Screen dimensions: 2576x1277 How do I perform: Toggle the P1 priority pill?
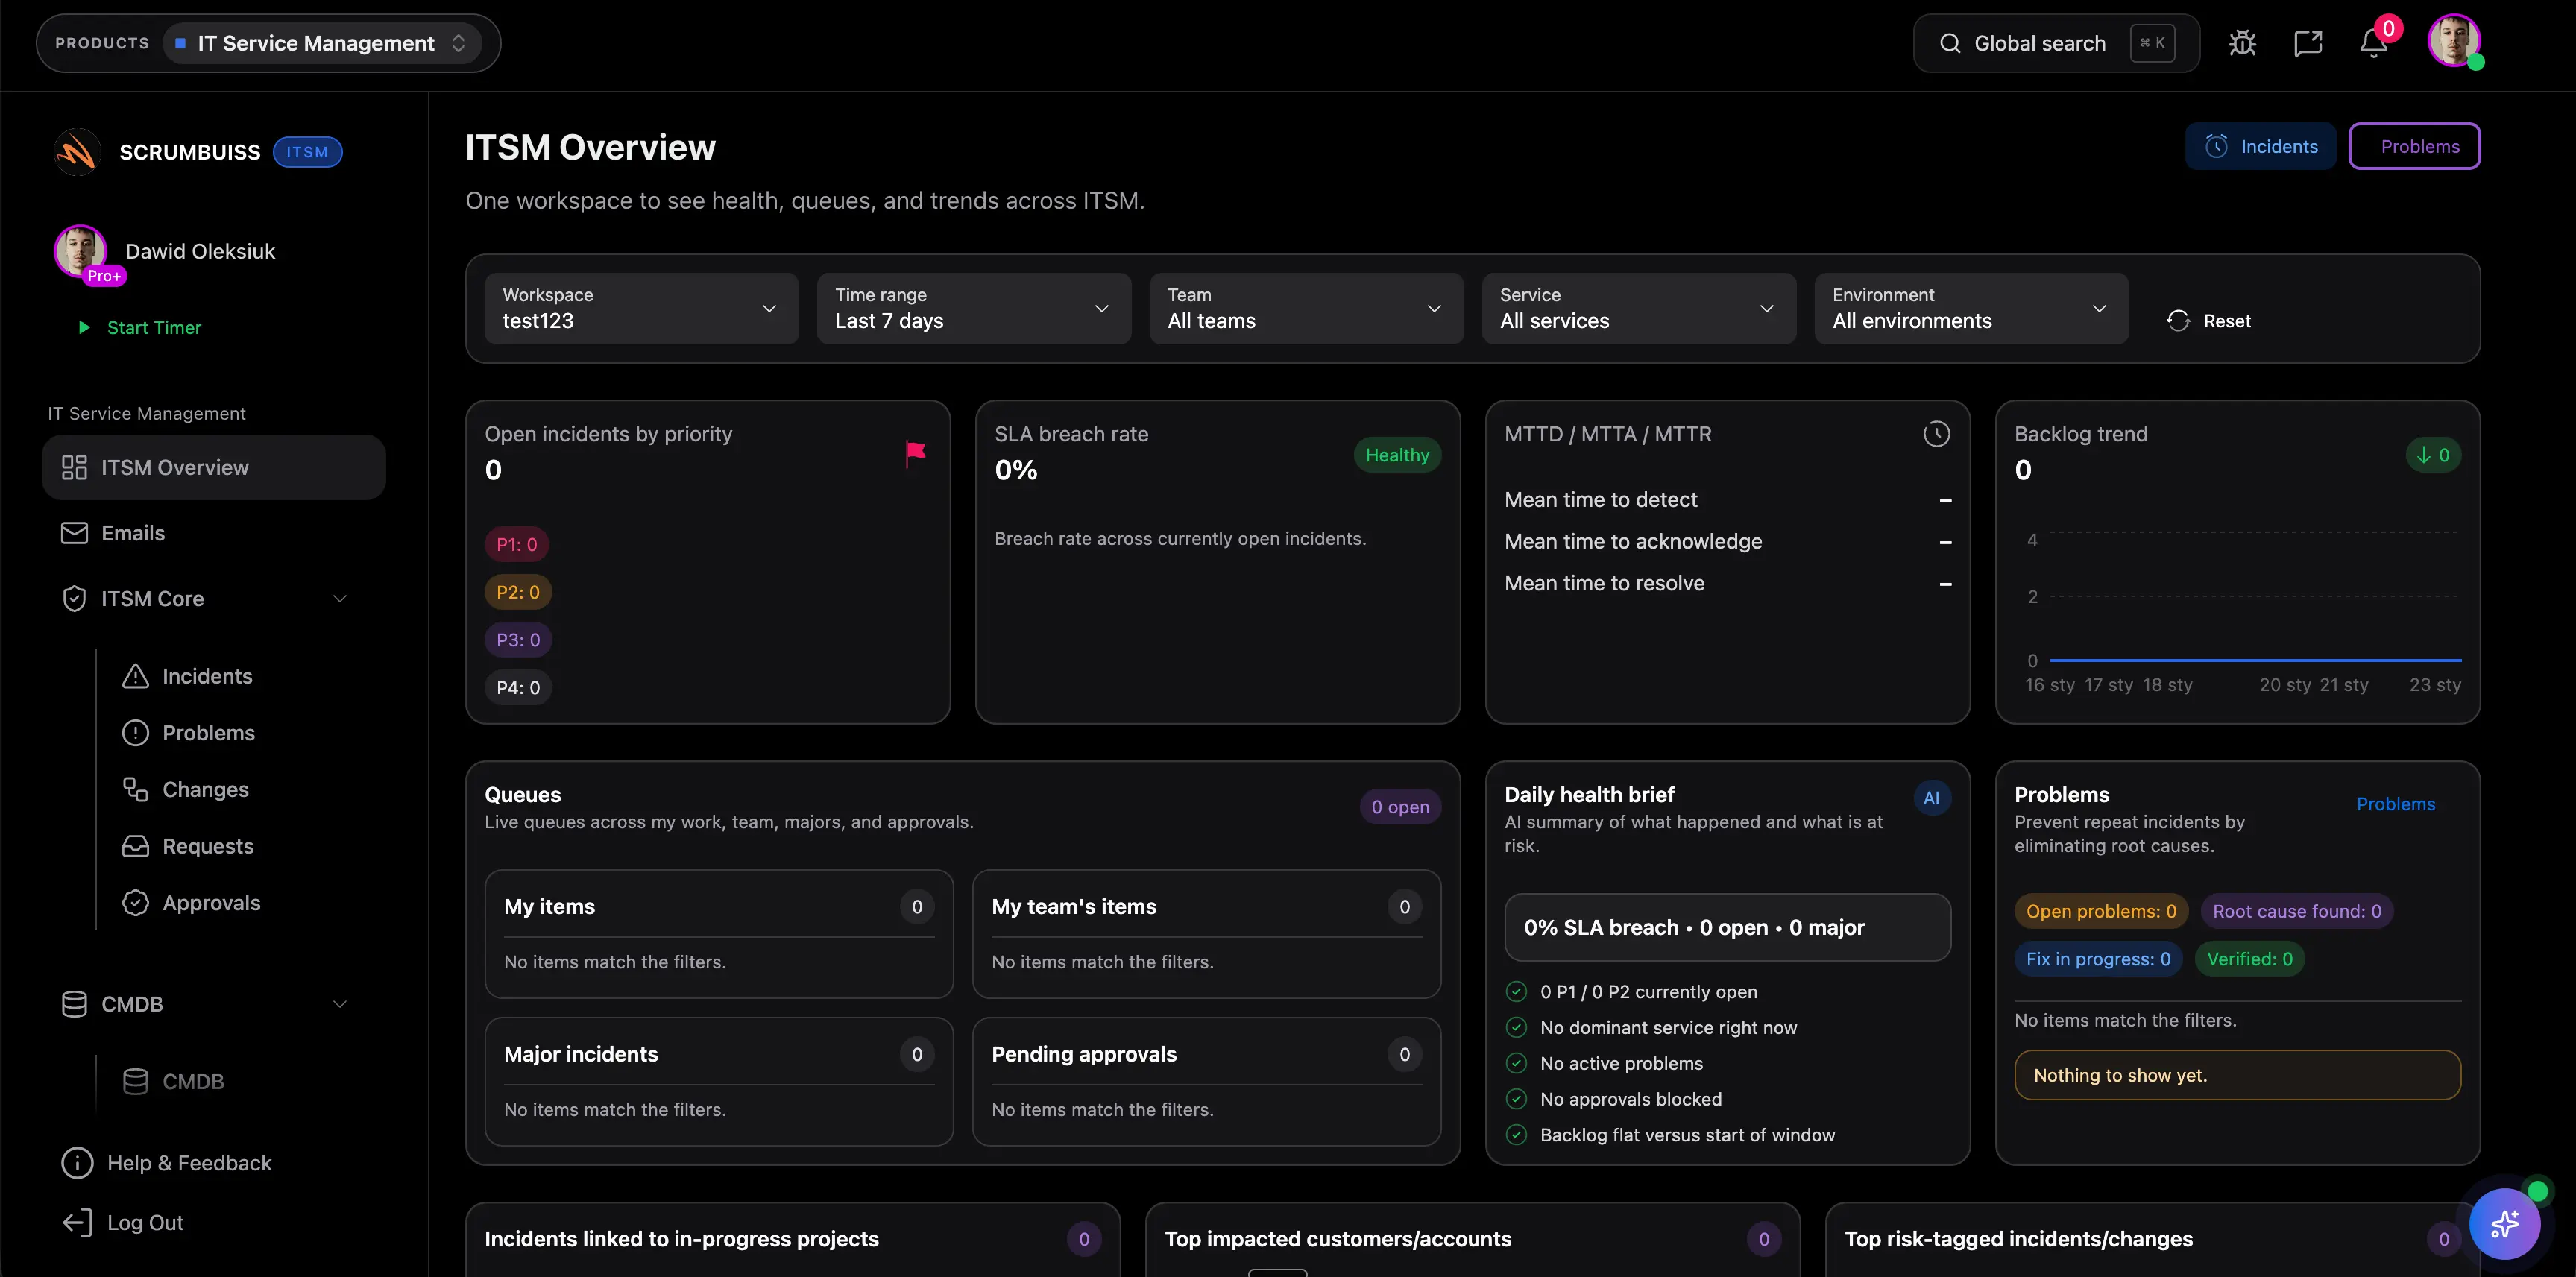pyautogui.click(x=517, y=543)
